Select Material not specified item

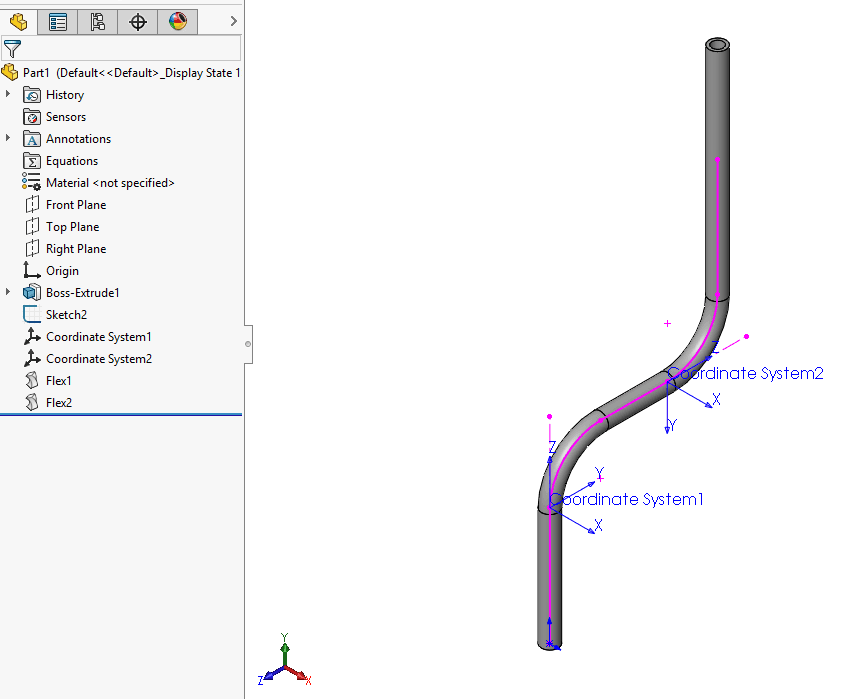110,183
